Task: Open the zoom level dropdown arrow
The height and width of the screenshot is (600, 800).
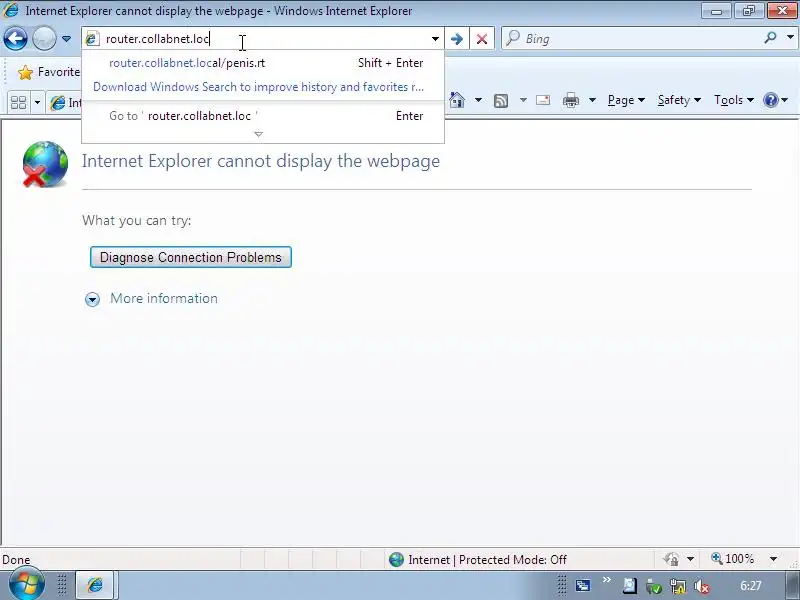Action: pyautogui.click(x=773, y=559)
